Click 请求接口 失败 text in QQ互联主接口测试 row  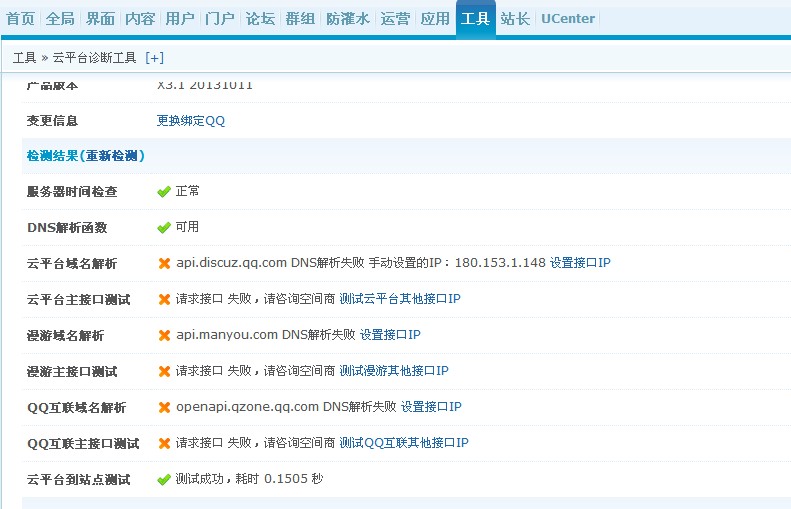tap(213, 443)
